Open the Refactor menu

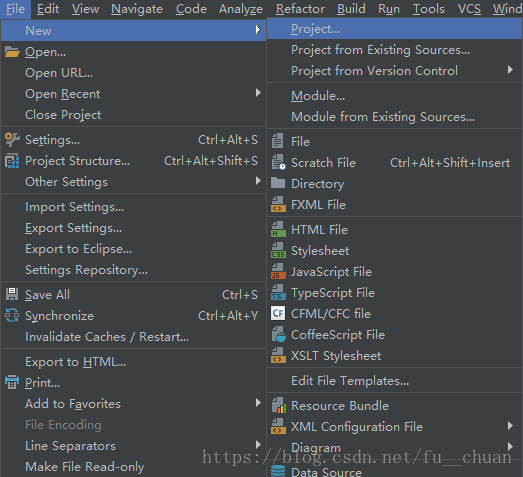click(300, 9)
